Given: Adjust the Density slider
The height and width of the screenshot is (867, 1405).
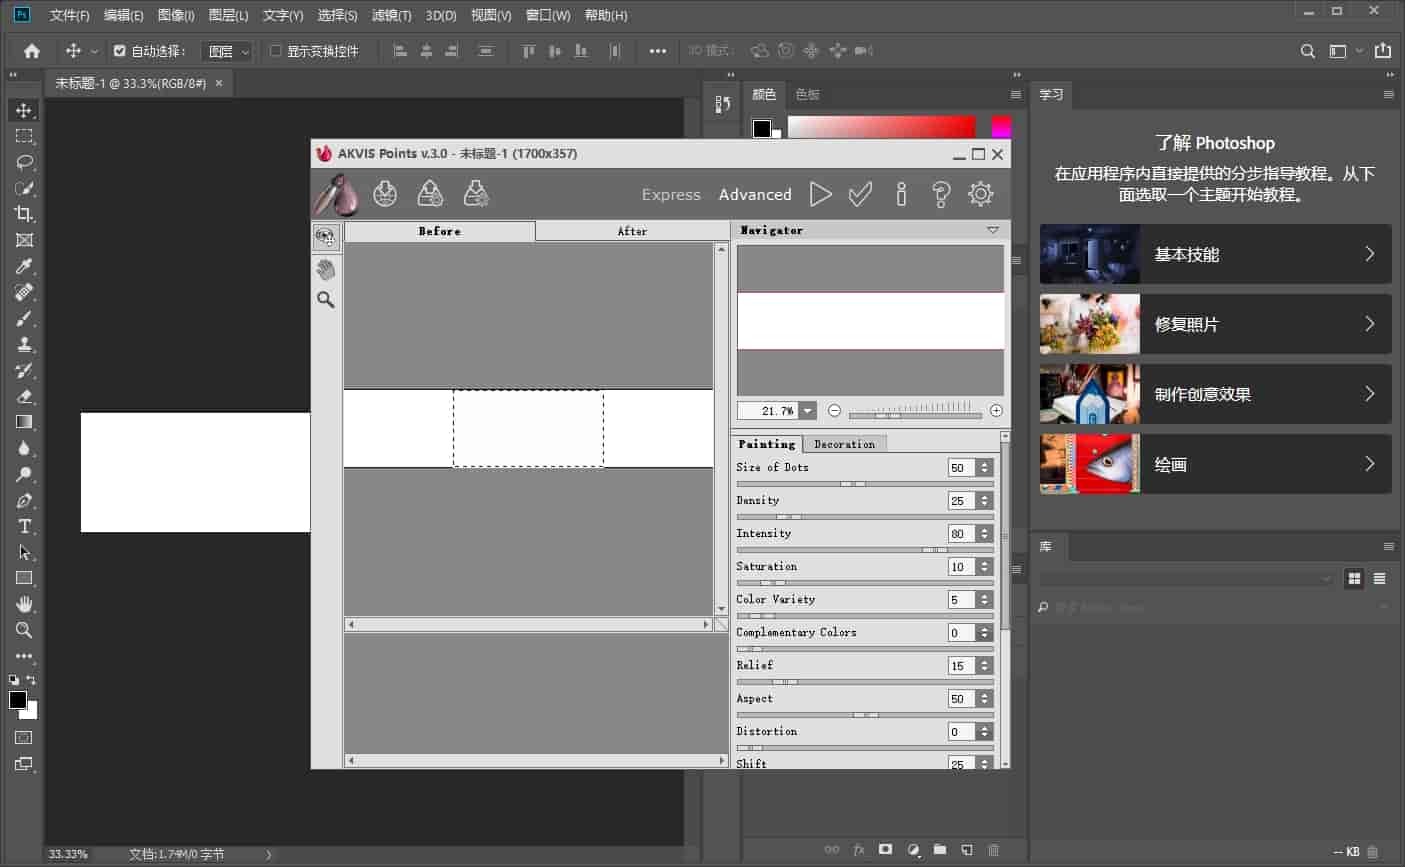Looking at the screenshot, I should point(865,517).
